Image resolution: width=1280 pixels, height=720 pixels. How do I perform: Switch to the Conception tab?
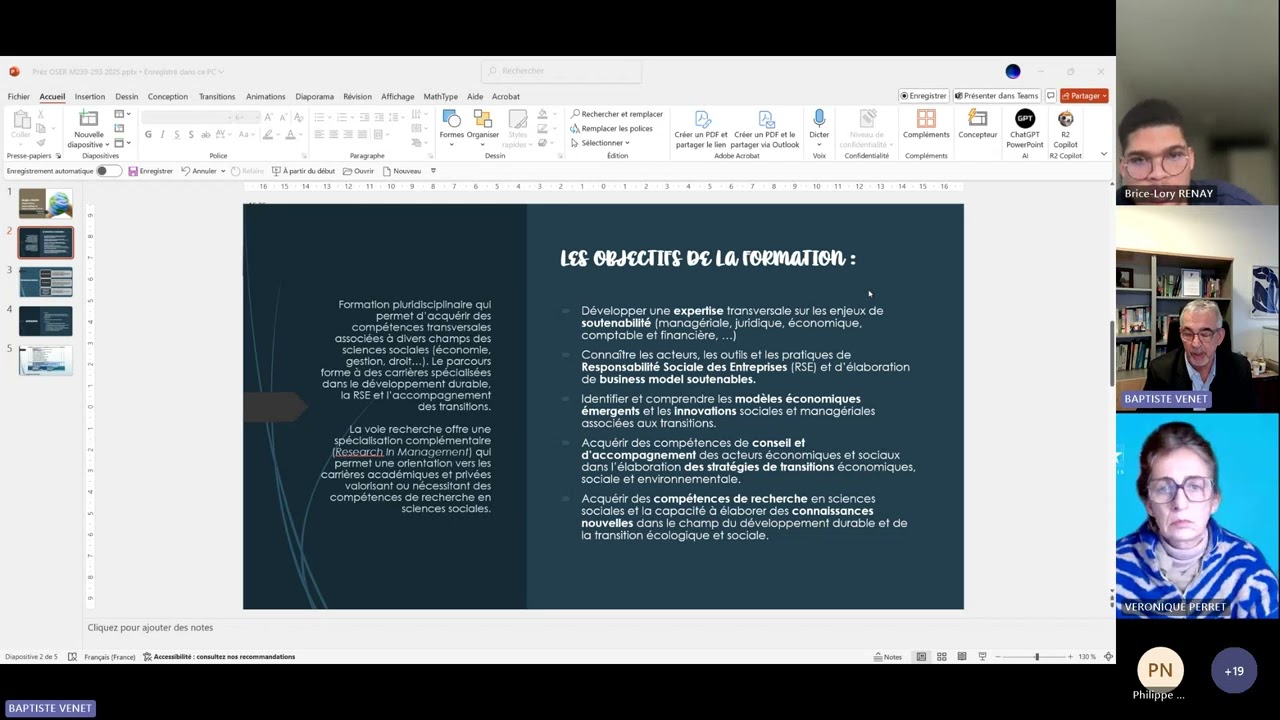(x=168, y=97)
